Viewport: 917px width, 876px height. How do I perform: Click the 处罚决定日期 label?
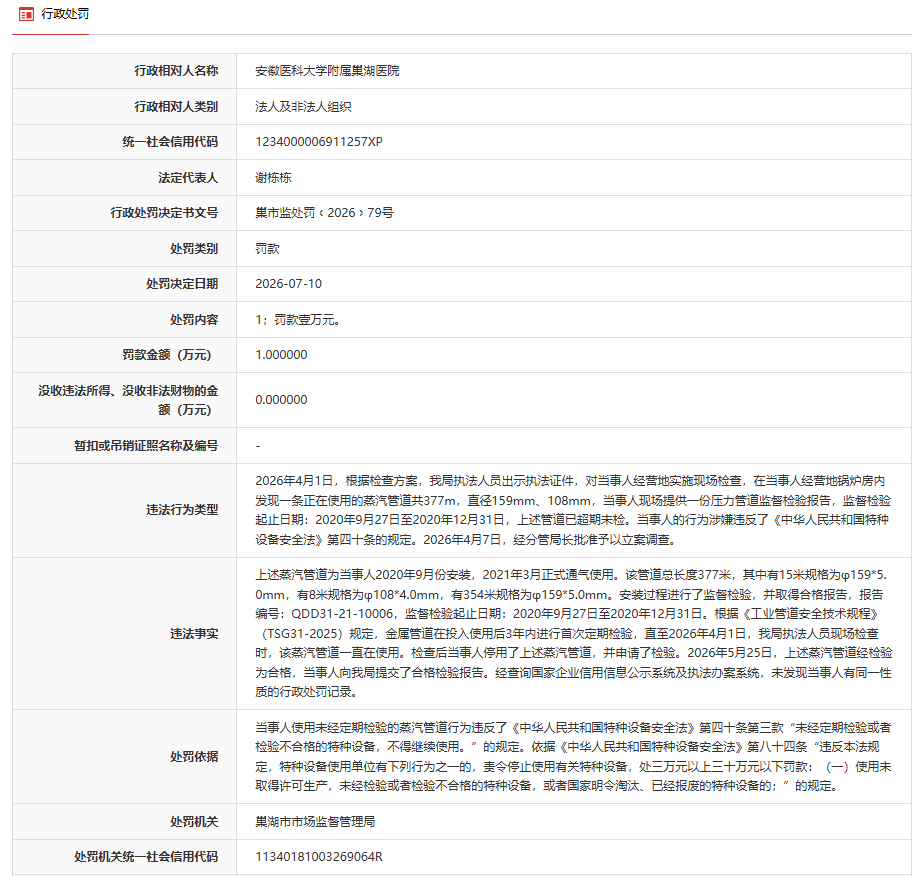[x=182, y=284]
